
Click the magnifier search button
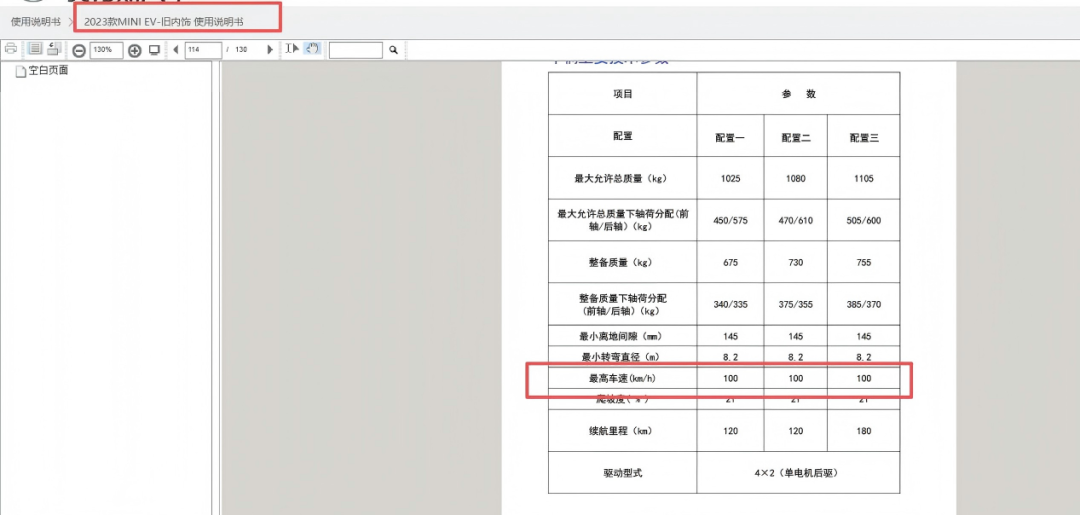[393, 50]
